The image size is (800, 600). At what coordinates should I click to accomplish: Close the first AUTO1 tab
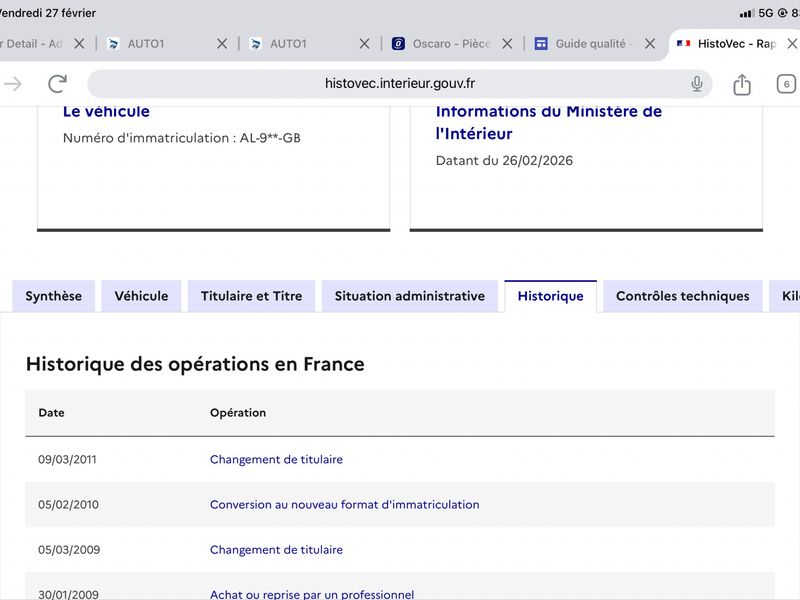[x=222, y=44]
